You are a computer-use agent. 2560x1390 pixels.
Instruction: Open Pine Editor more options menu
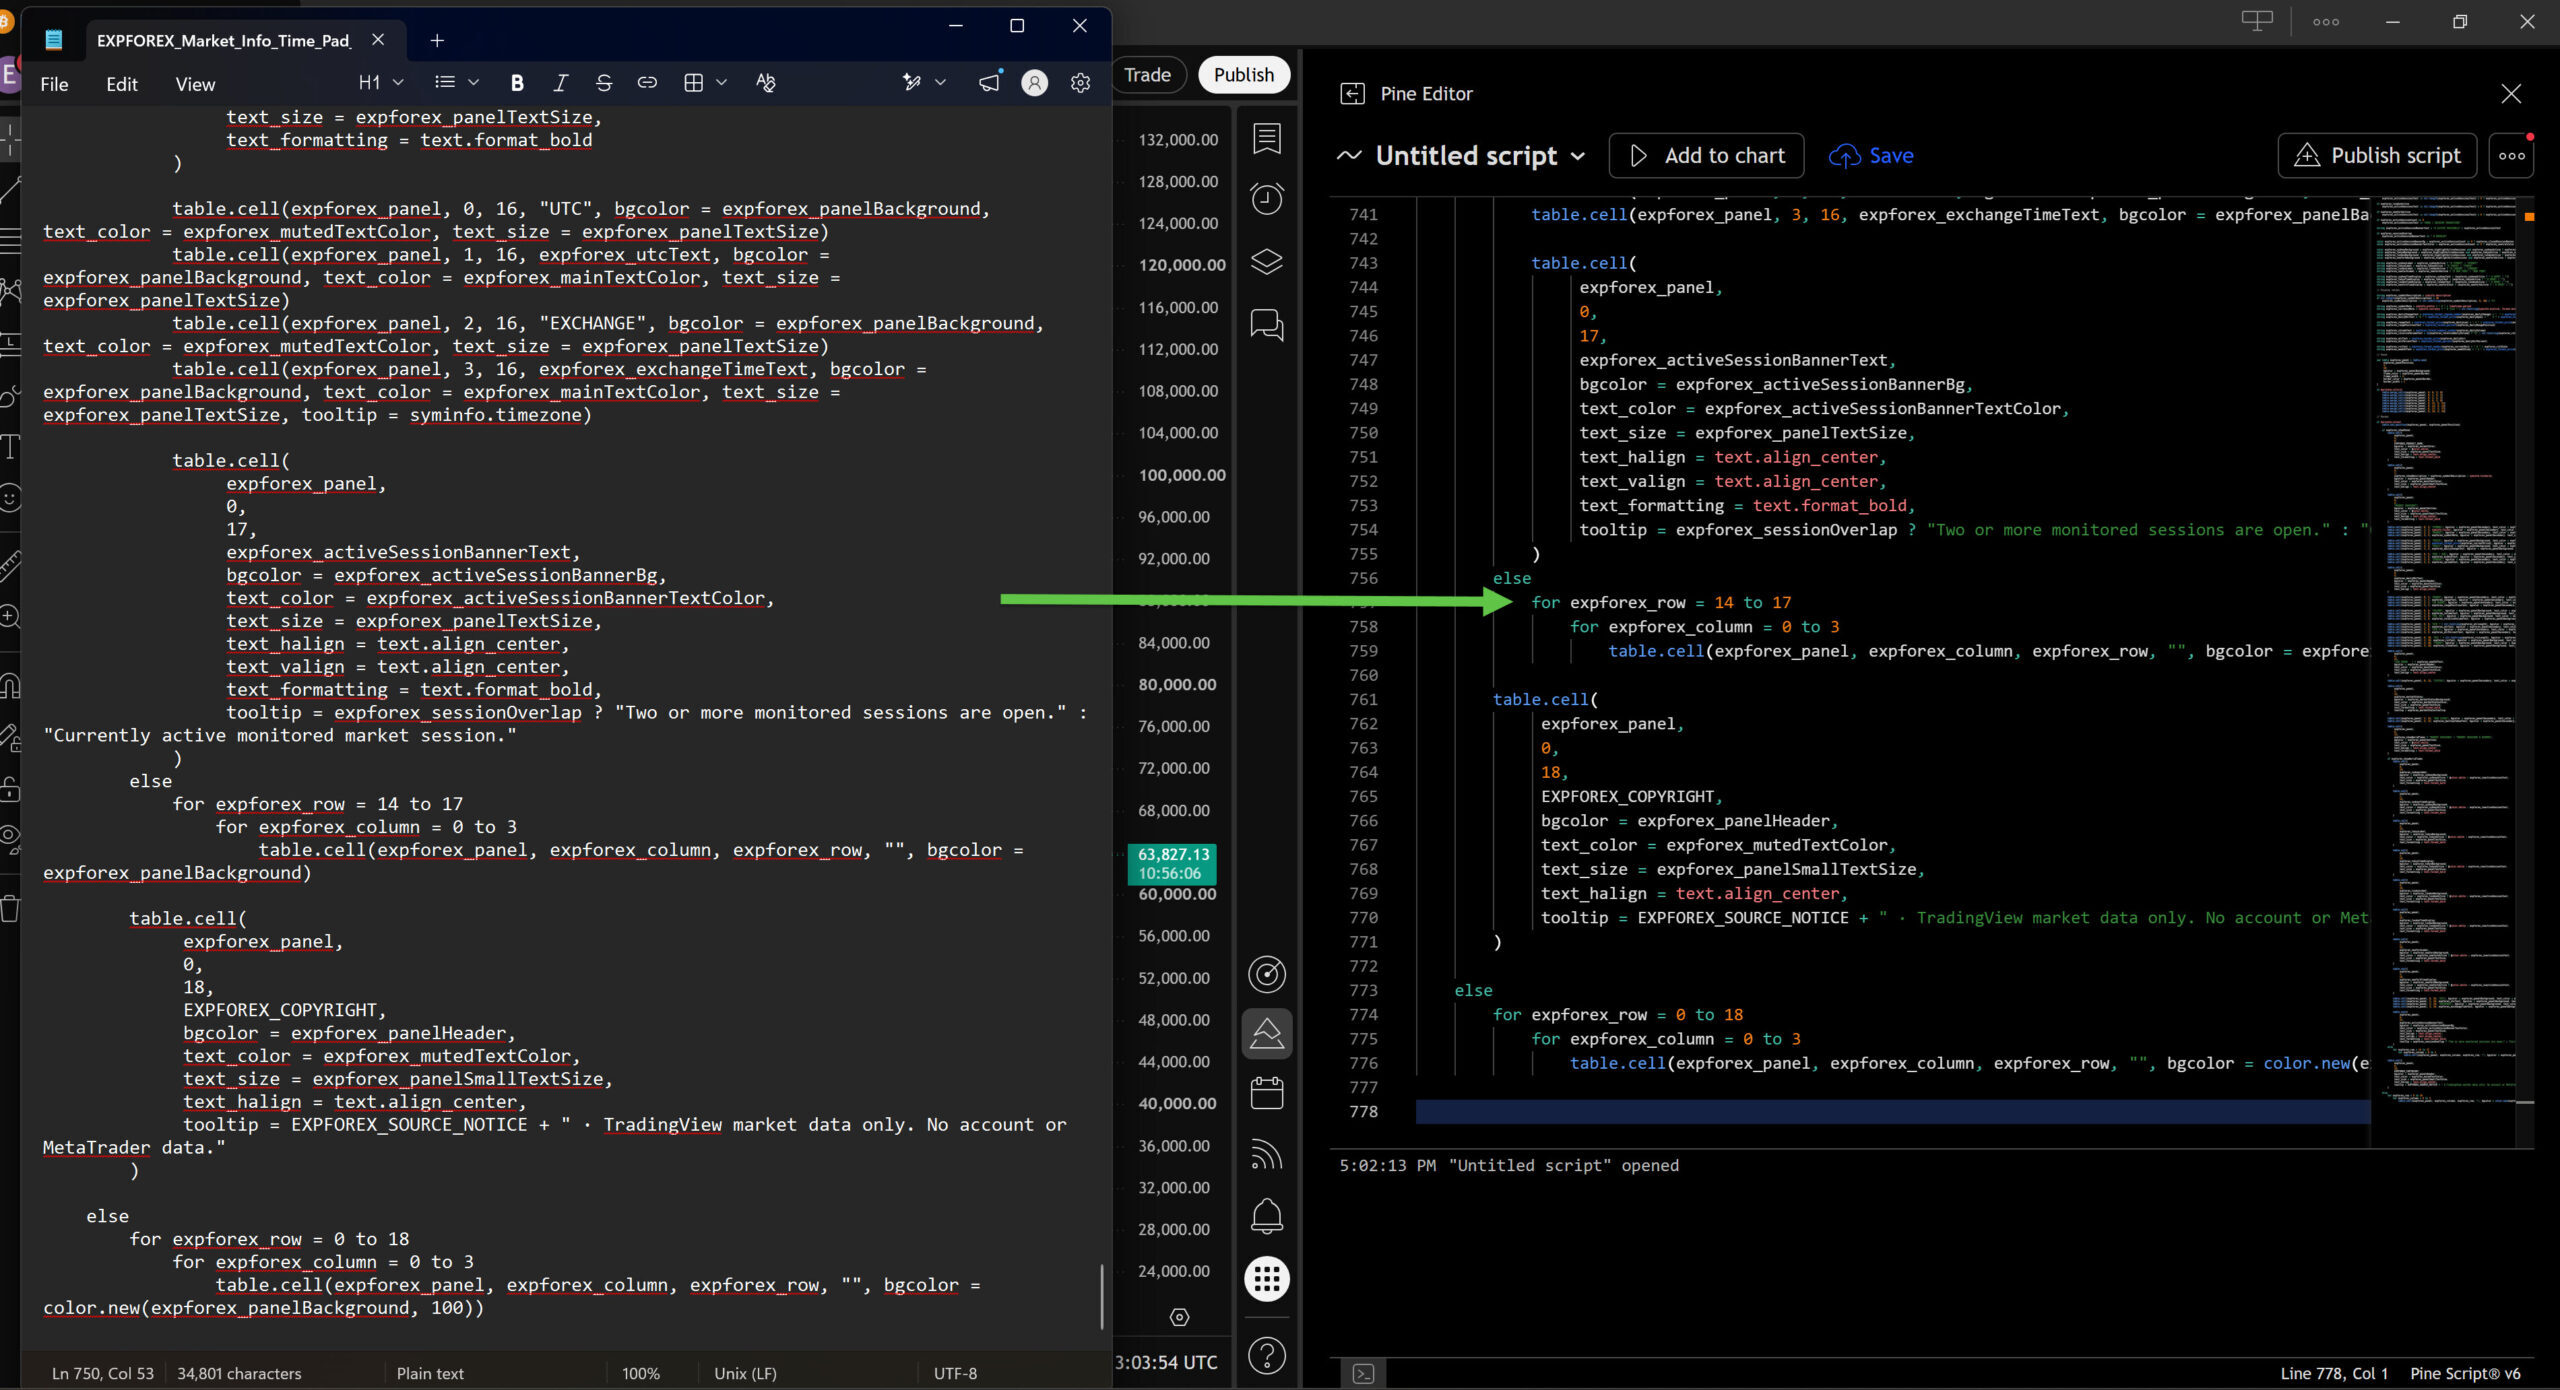click(x=2511, y=156)
